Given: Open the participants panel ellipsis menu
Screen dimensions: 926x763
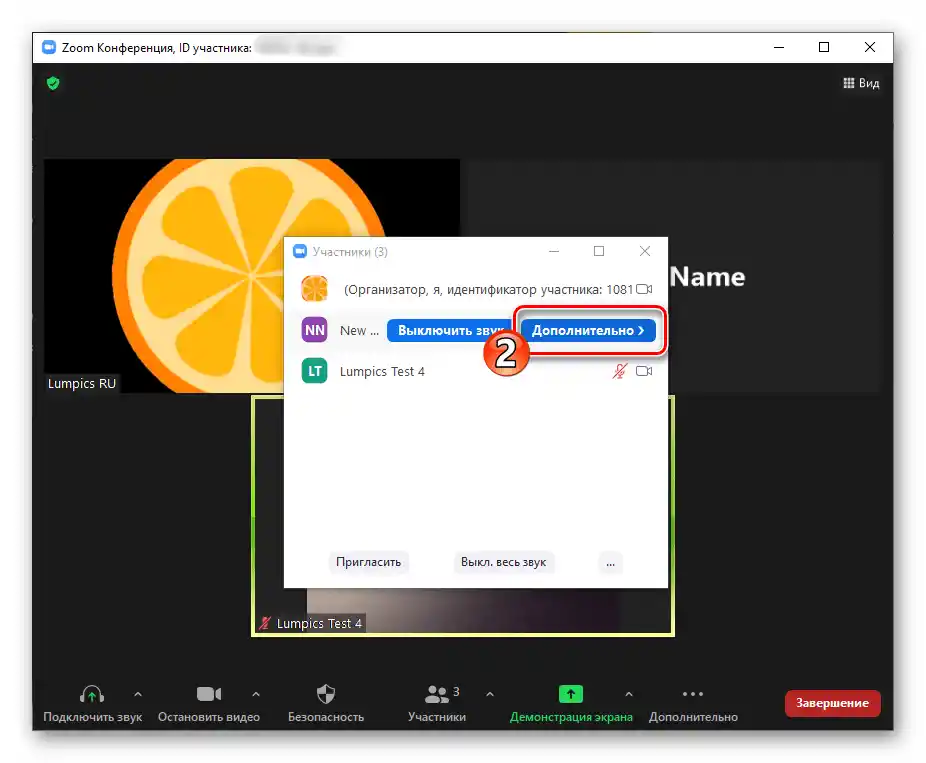Looking at the screenshot, I should point(610,562).
